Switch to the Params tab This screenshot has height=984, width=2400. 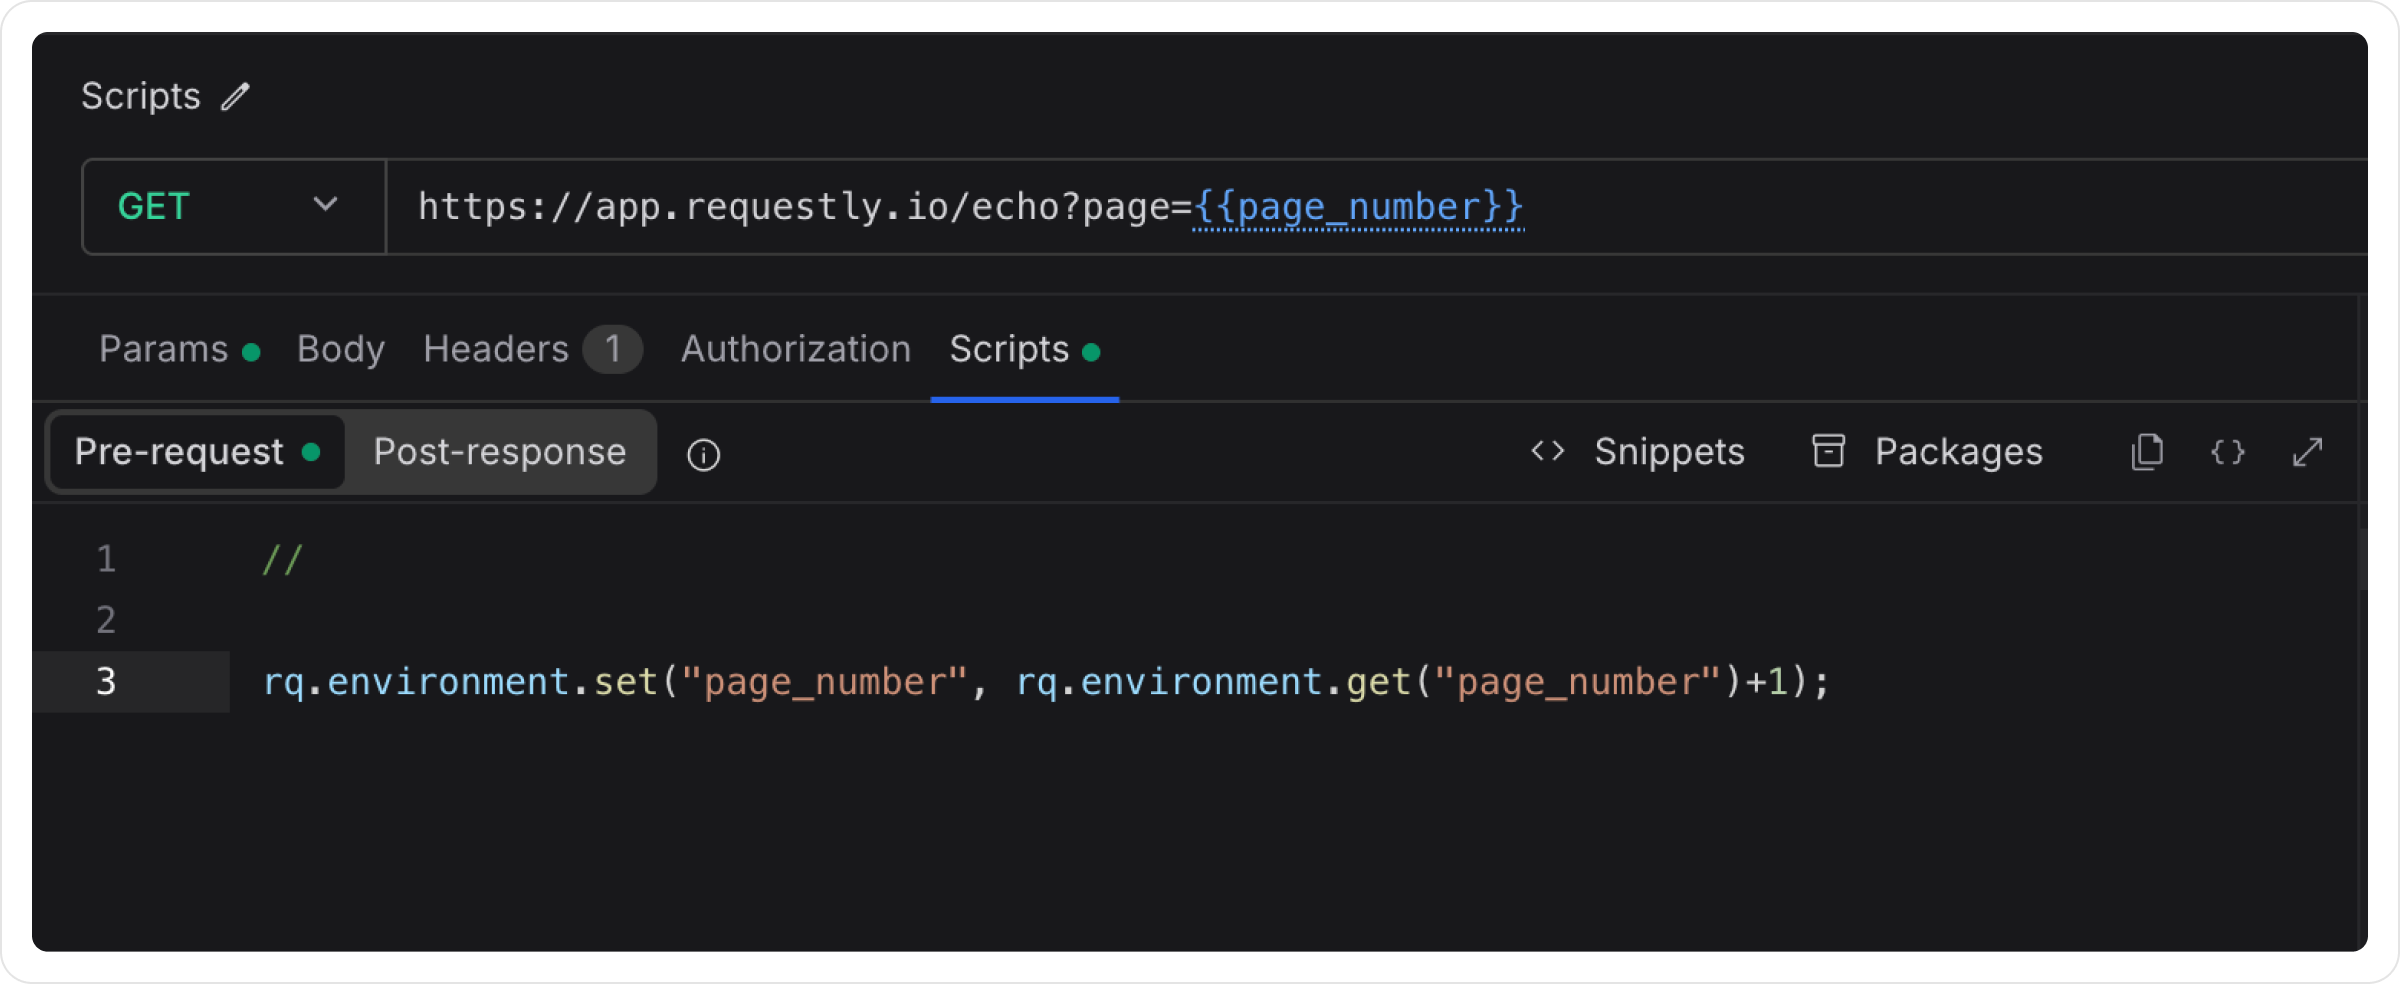coord(179,349)
